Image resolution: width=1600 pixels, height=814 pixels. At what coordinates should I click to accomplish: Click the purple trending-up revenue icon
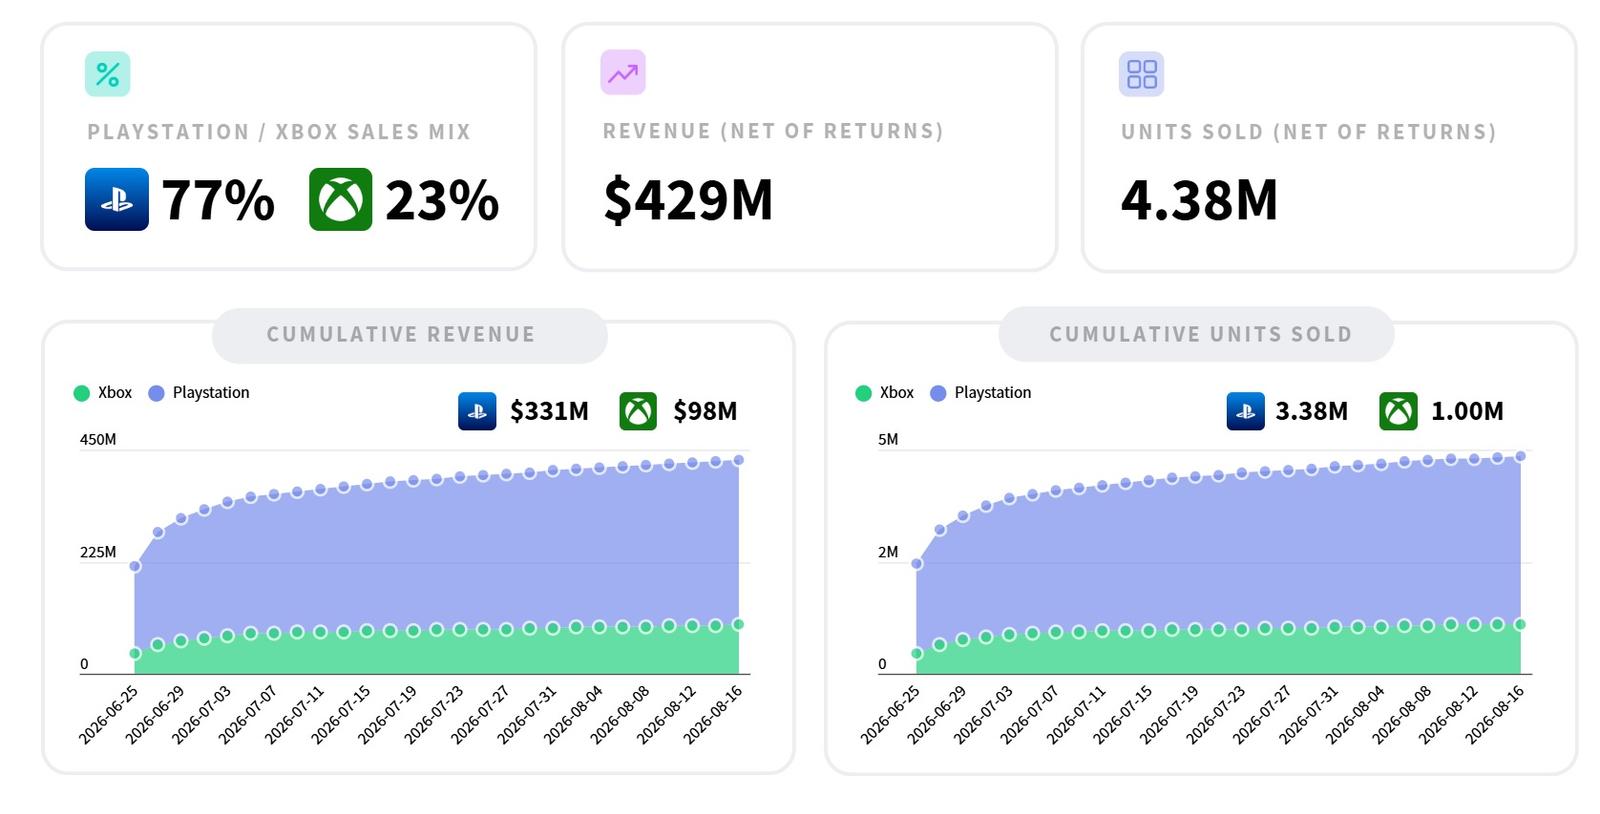623,73
